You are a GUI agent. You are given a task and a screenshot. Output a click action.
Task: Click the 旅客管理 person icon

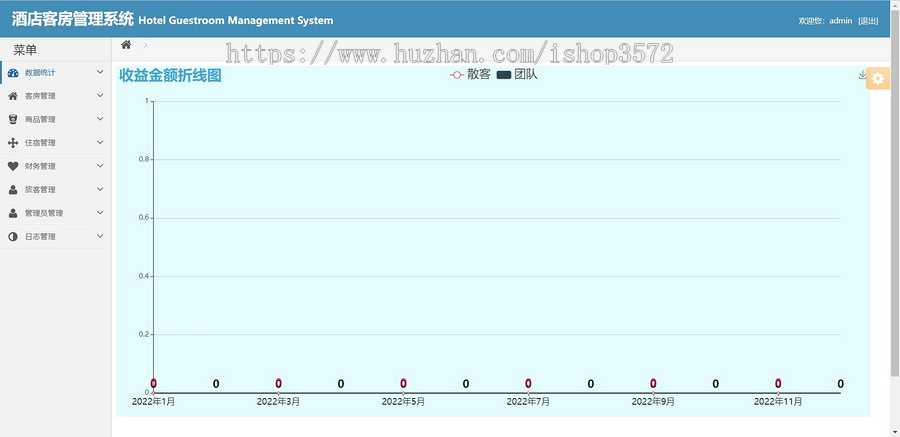[13, 190]
